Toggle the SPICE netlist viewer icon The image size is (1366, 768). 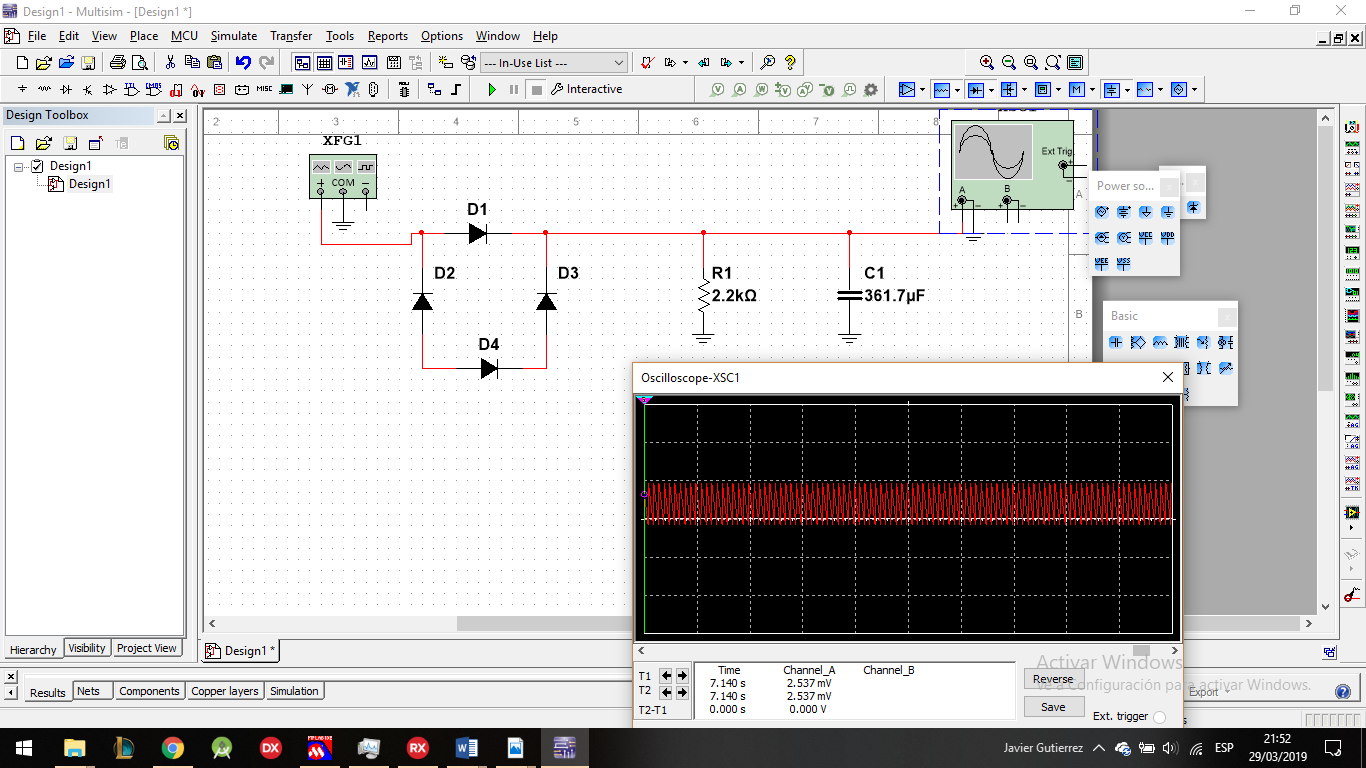[x=347, y=62]
